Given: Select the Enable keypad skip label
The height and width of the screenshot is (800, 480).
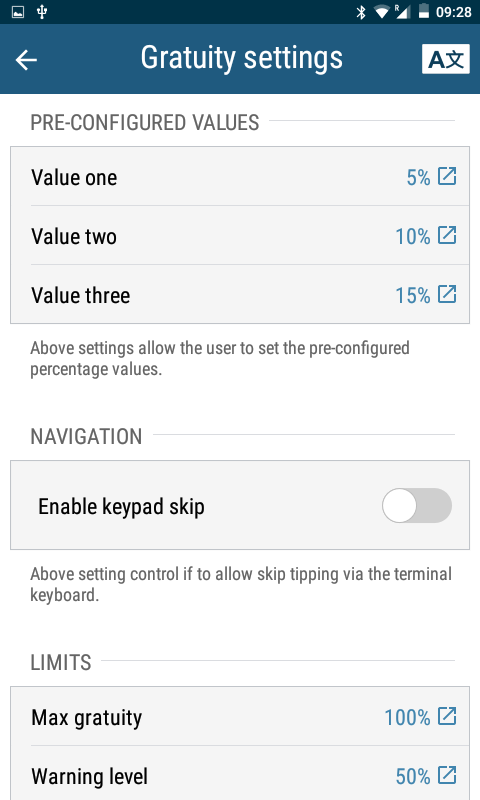Looking at the screenshot, I should [x=121, y=507].
